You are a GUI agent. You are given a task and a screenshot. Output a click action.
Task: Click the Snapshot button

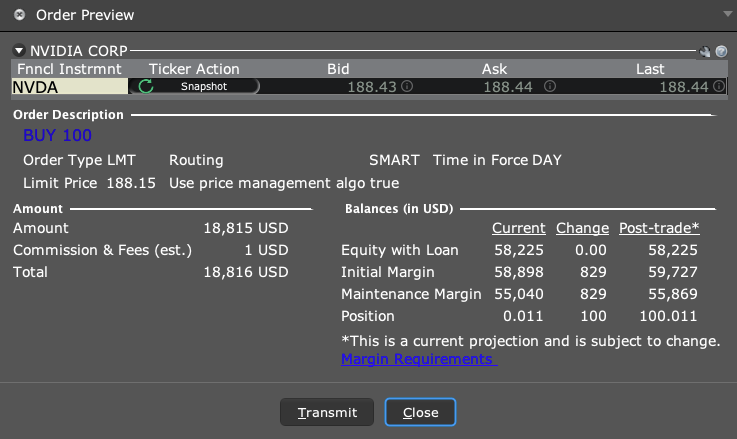[x=204, y=86]
